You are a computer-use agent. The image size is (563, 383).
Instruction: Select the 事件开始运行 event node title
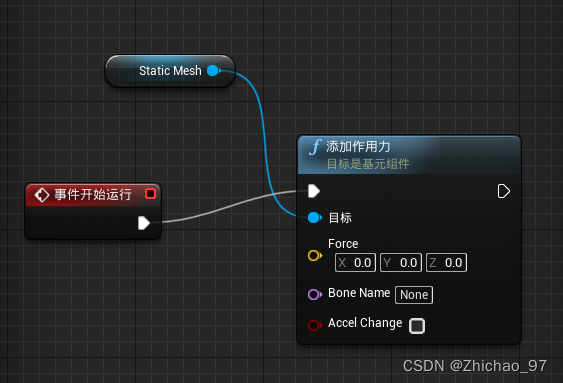pos(93,195)
